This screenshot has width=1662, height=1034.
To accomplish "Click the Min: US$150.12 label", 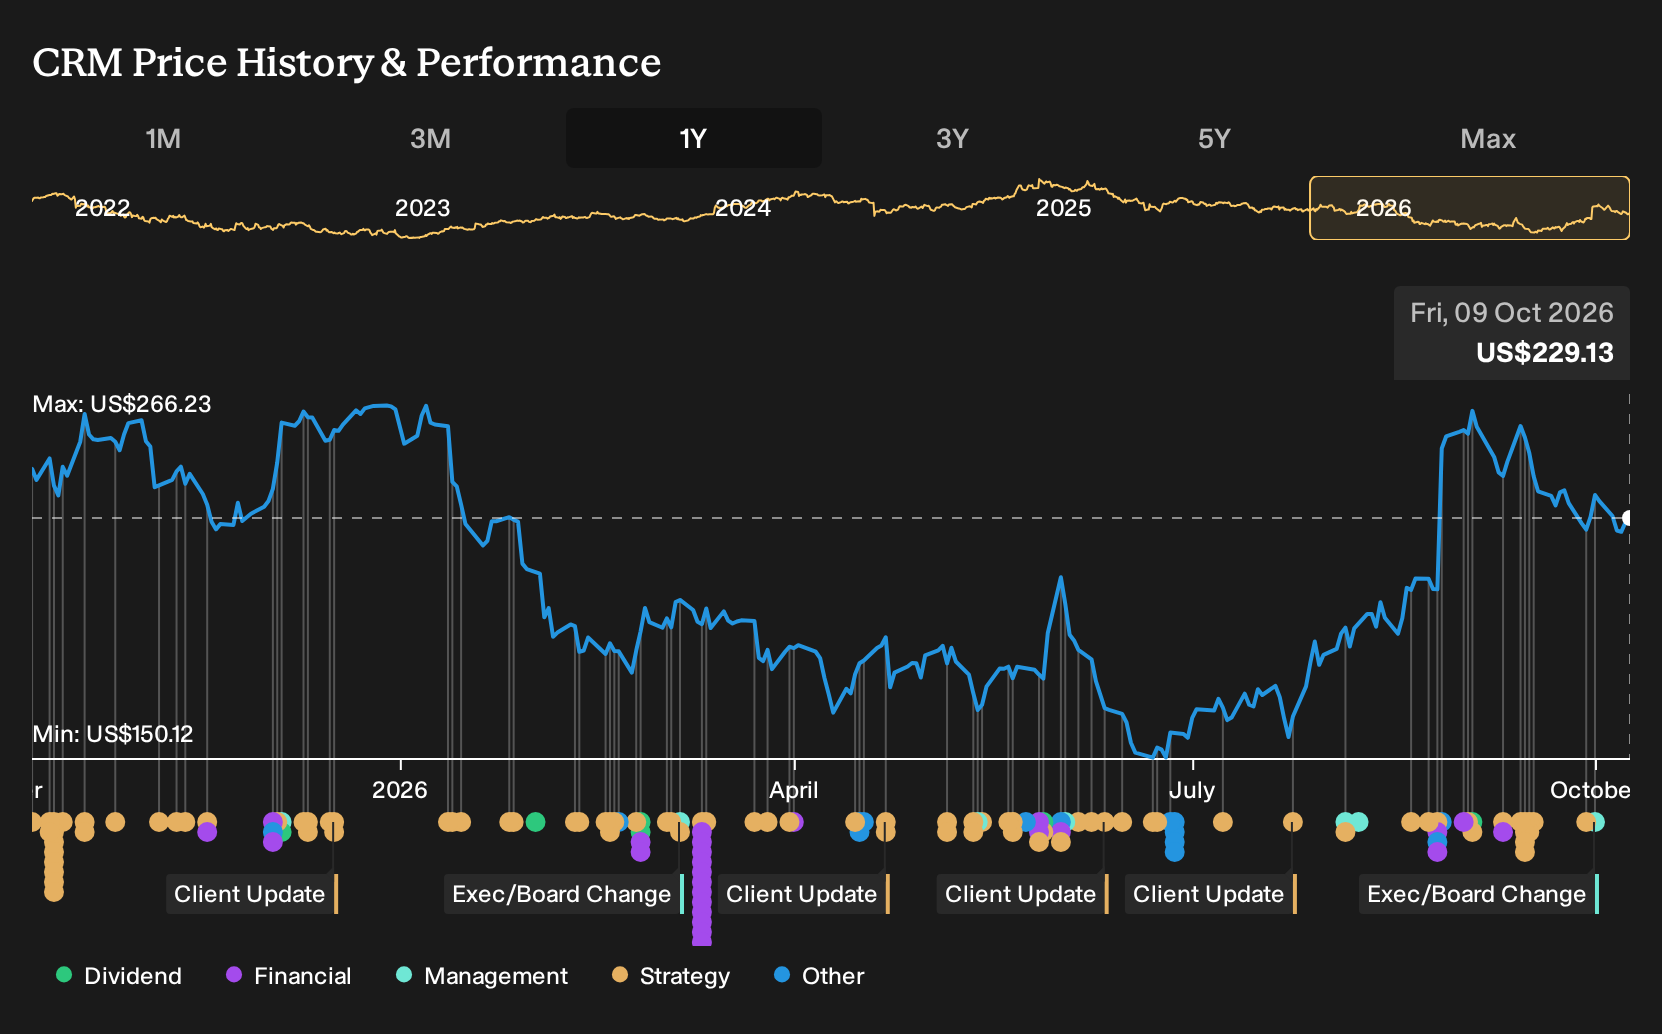I will 113,734.
